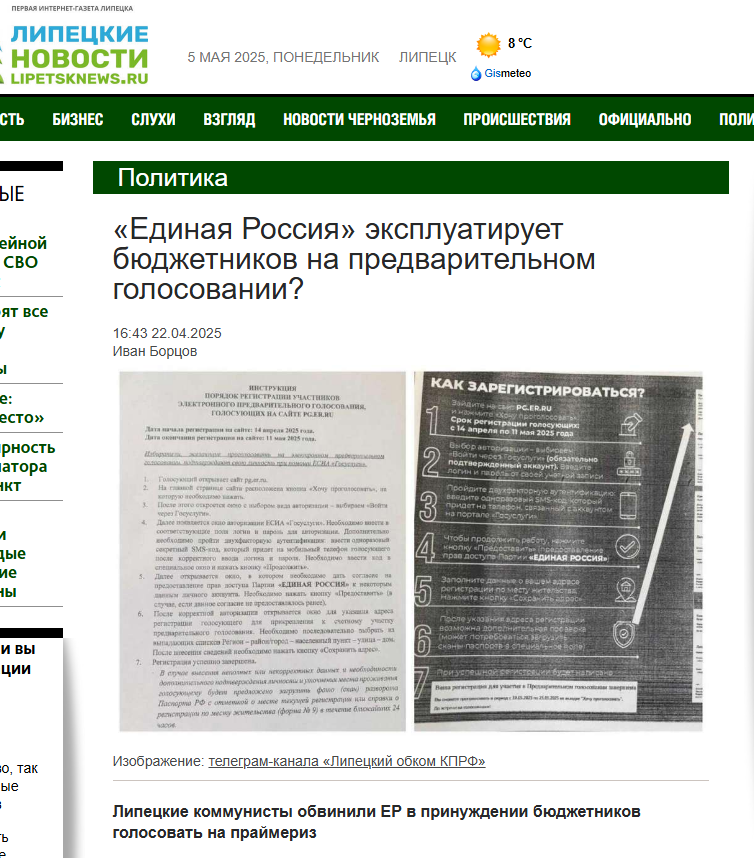Image resolution: width=754 pixels, height=858 pixels.
Task: Click the Политика category header
Action: 173,178
